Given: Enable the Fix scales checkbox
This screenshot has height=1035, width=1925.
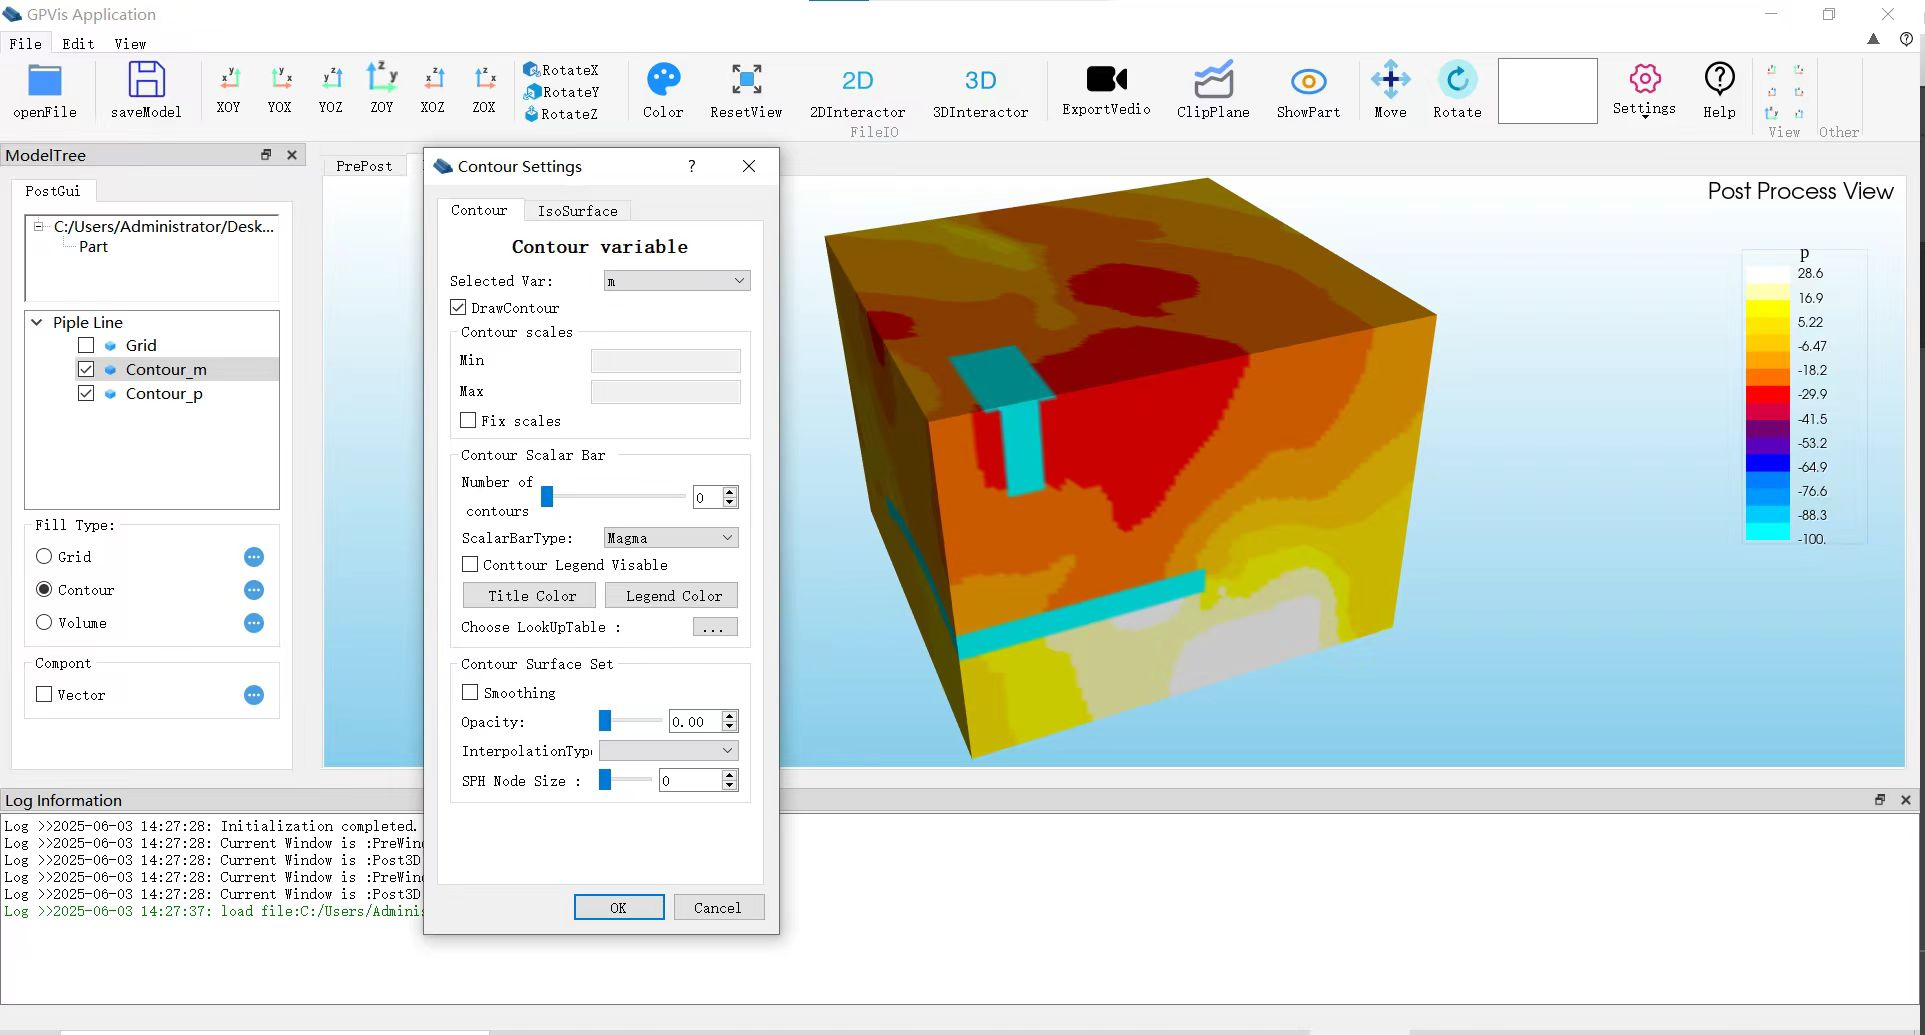Looking at the screenshot, I should point(468,420).
